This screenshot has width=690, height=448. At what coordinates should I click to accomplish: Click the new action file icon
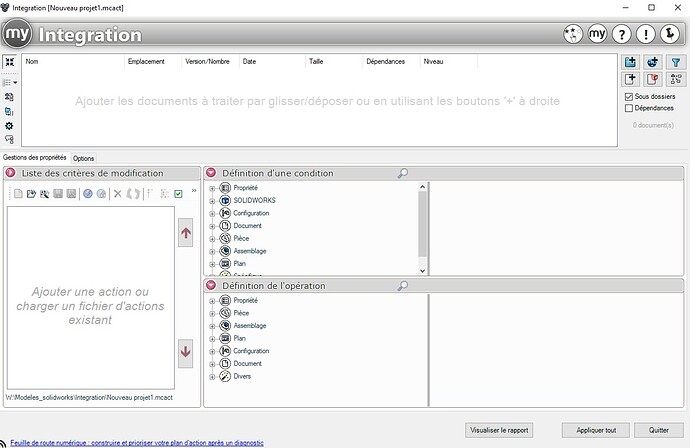coord(17,193)
